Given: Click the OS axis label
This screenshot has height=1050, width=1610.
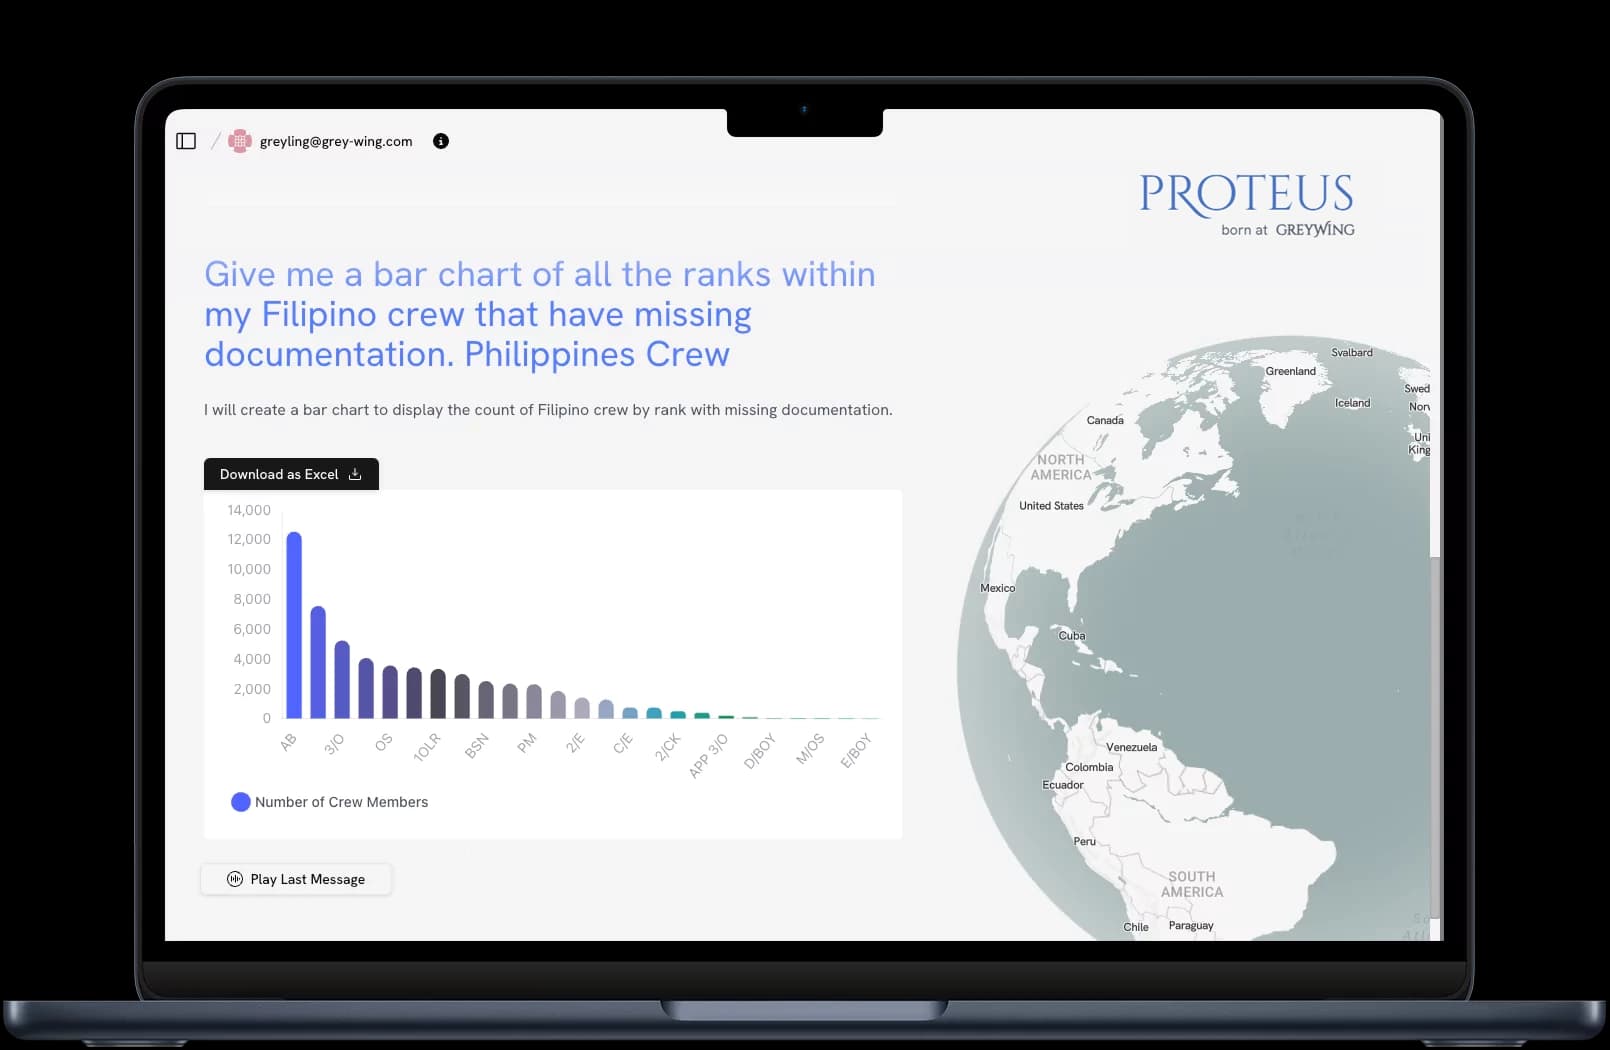Looking at the screenshot, I should tap(383, 742).
